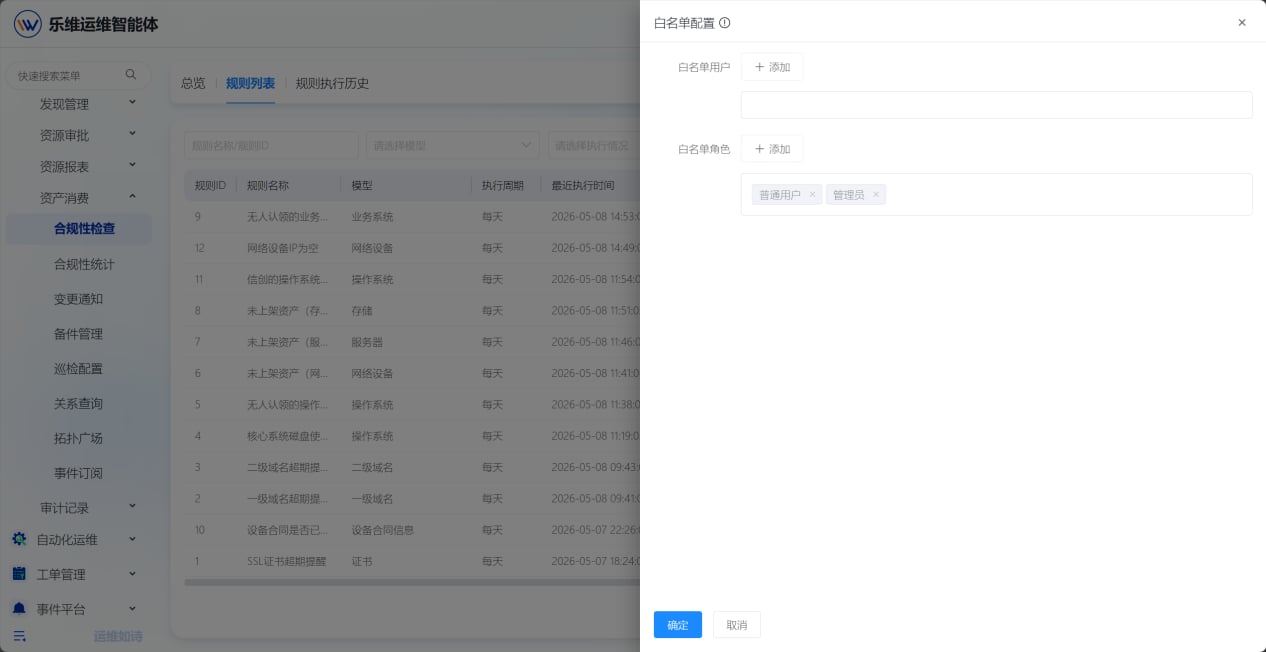Select rule row 网络设备IP为空
The width and height of the screenshot is (1266, 652).
coord(412,248)
